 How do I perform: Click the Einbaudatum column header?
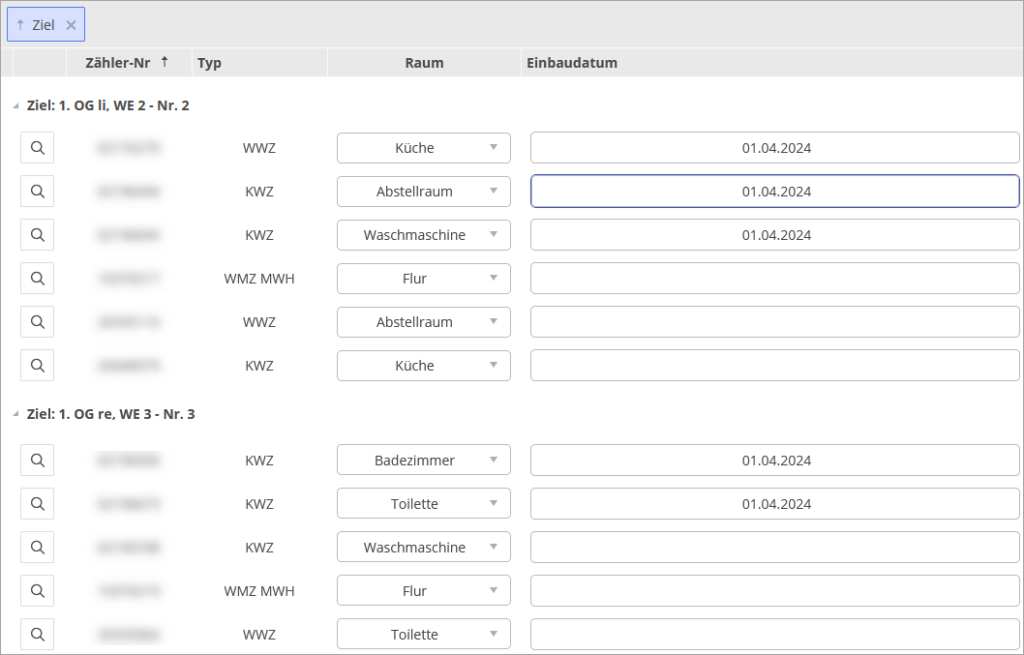click(x=571, y=63)
